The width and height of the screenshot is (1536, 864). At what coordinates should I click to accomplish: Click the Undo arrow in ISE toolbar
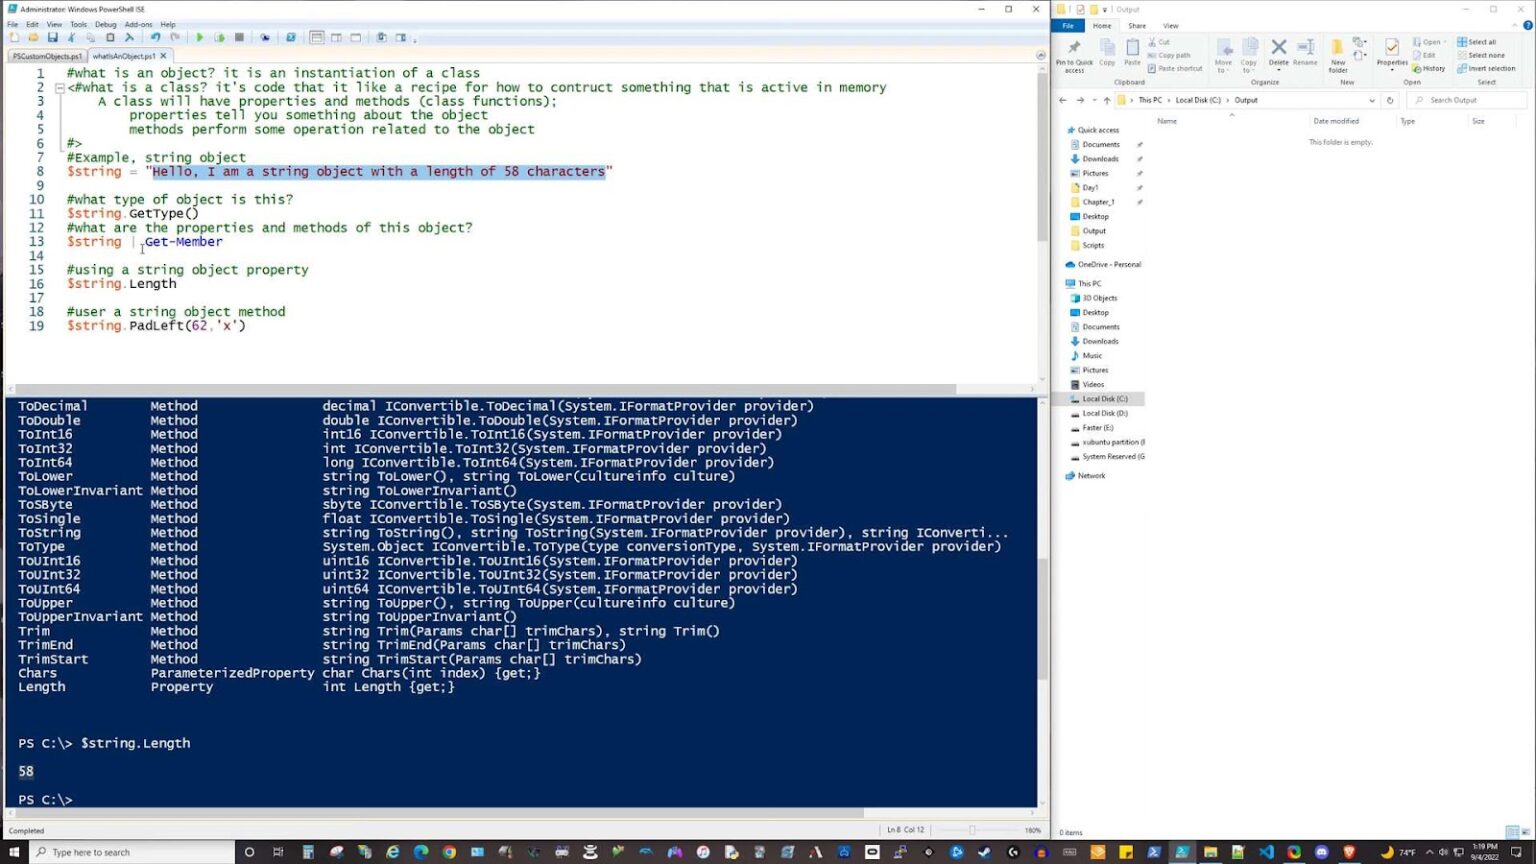coord(155,38)
